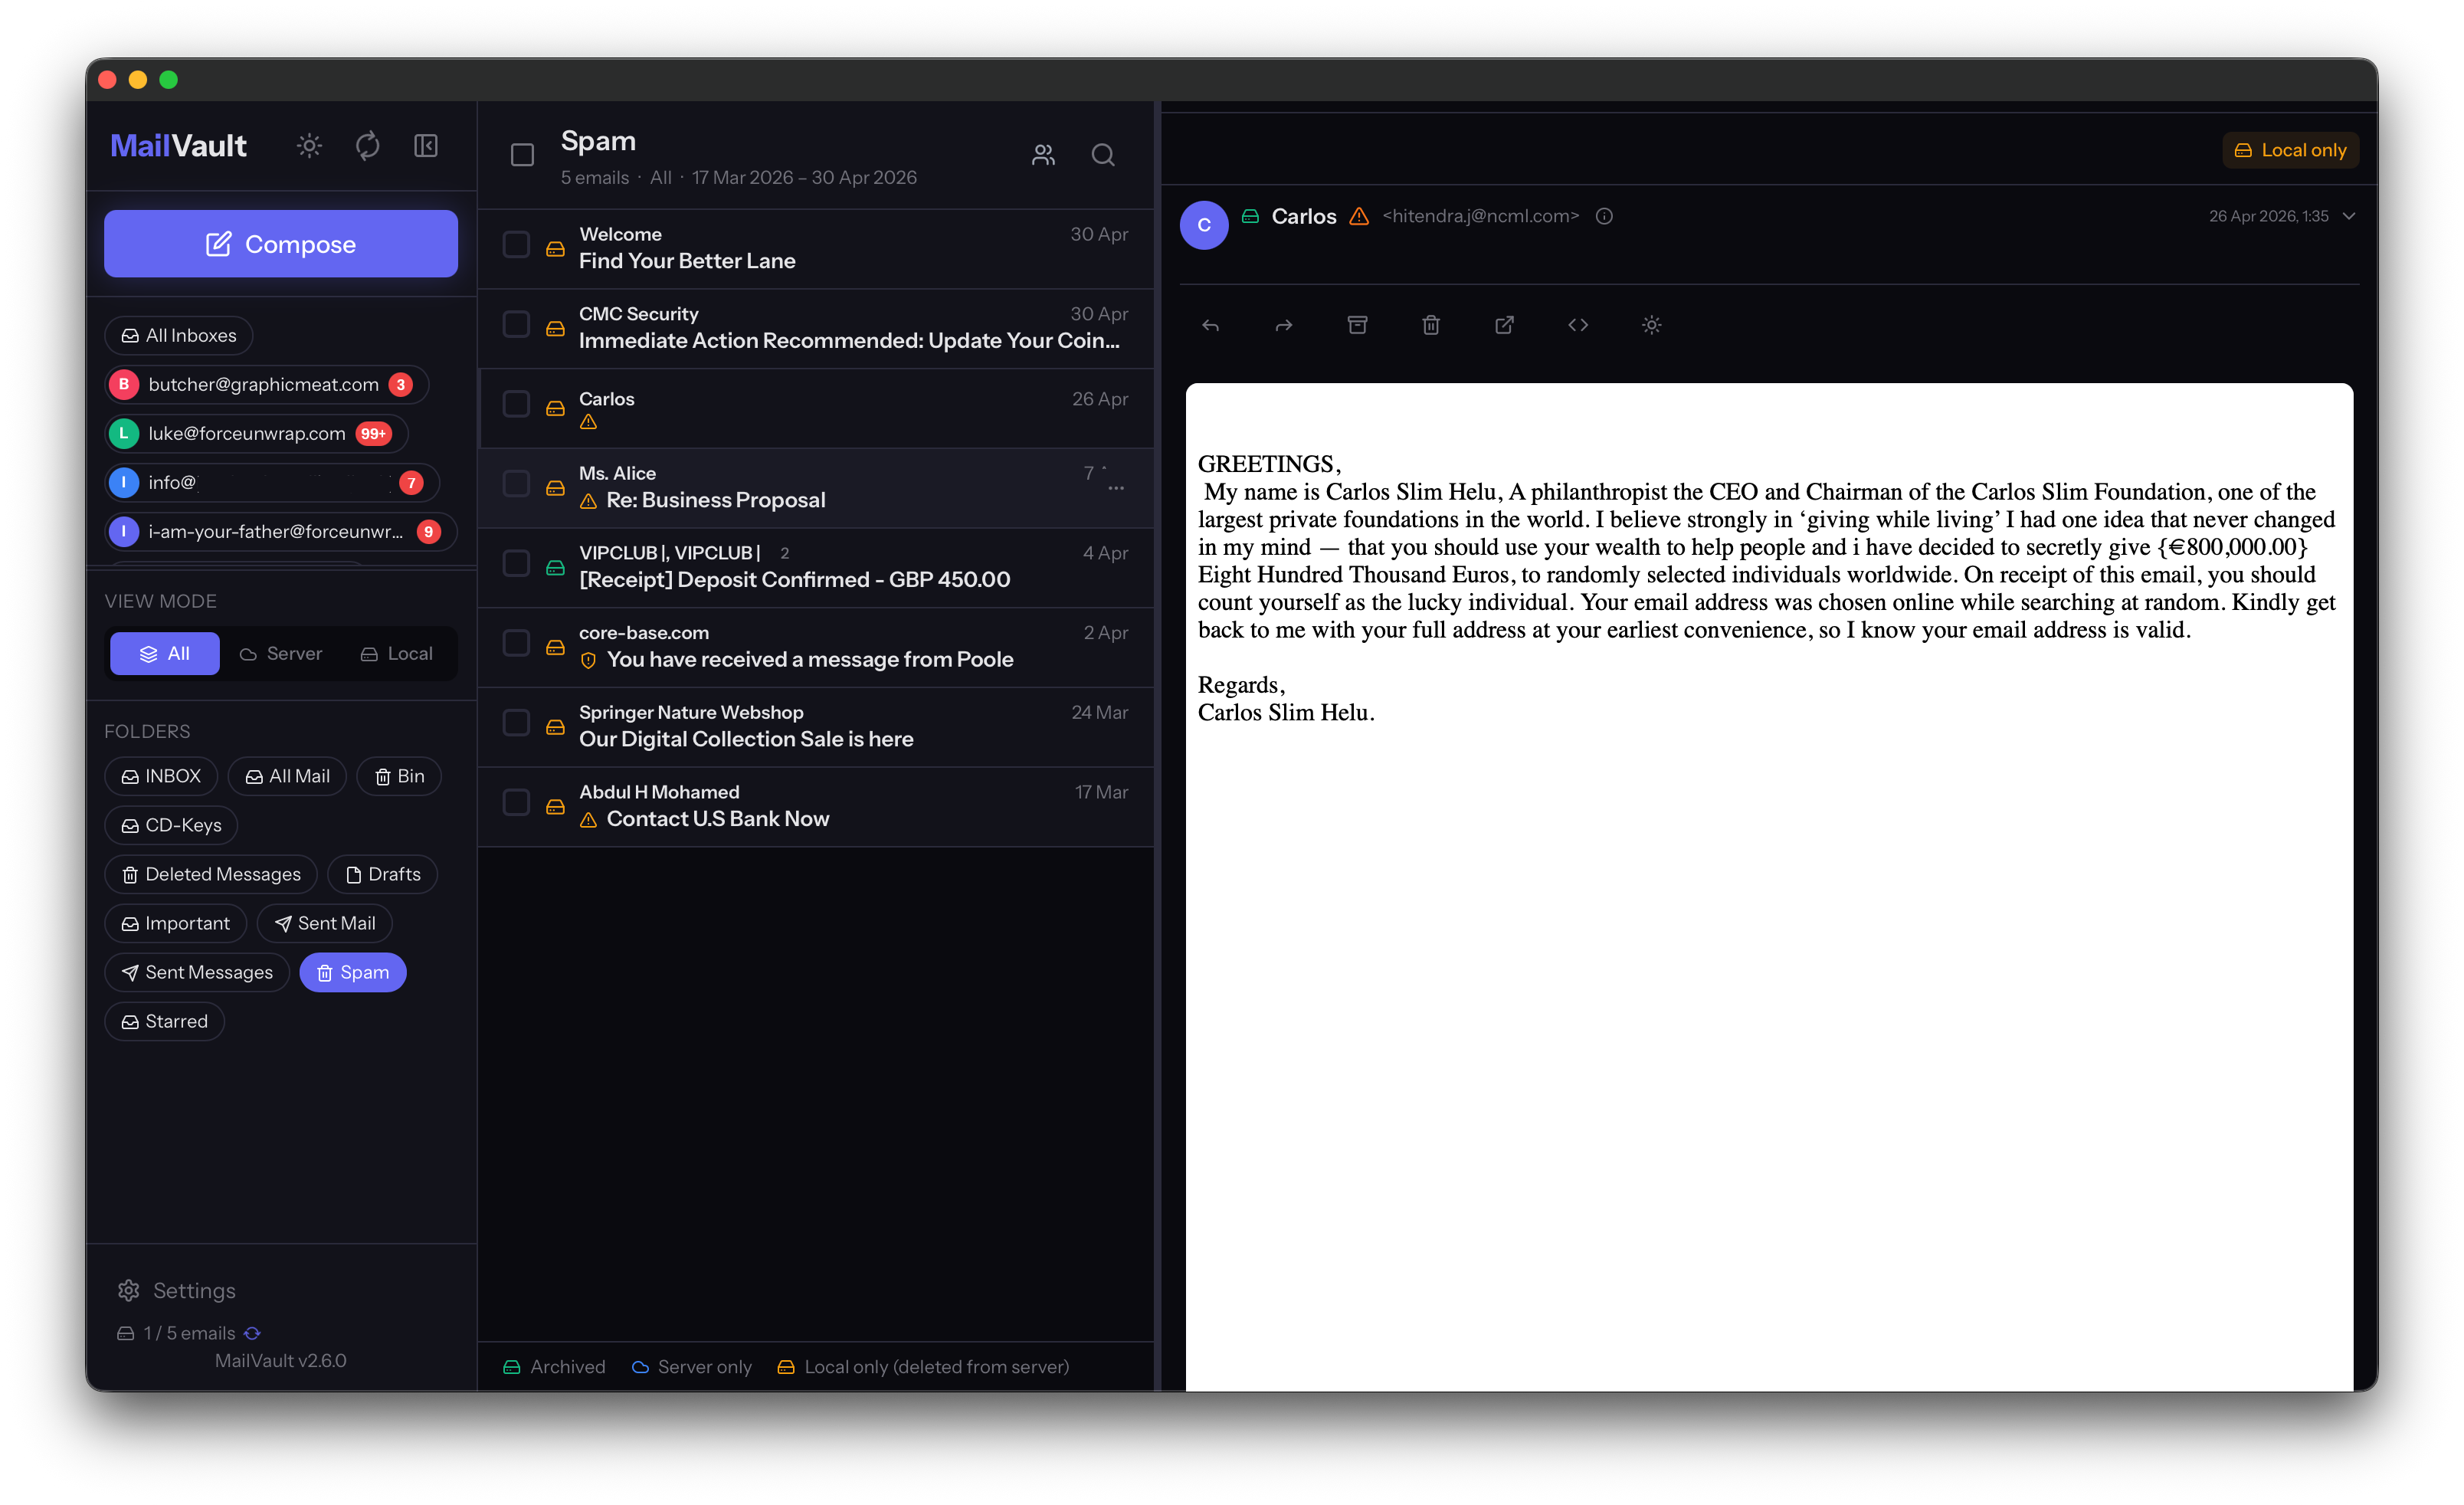Click the green archived icon on VIPCLUB row

click(555, 568)
